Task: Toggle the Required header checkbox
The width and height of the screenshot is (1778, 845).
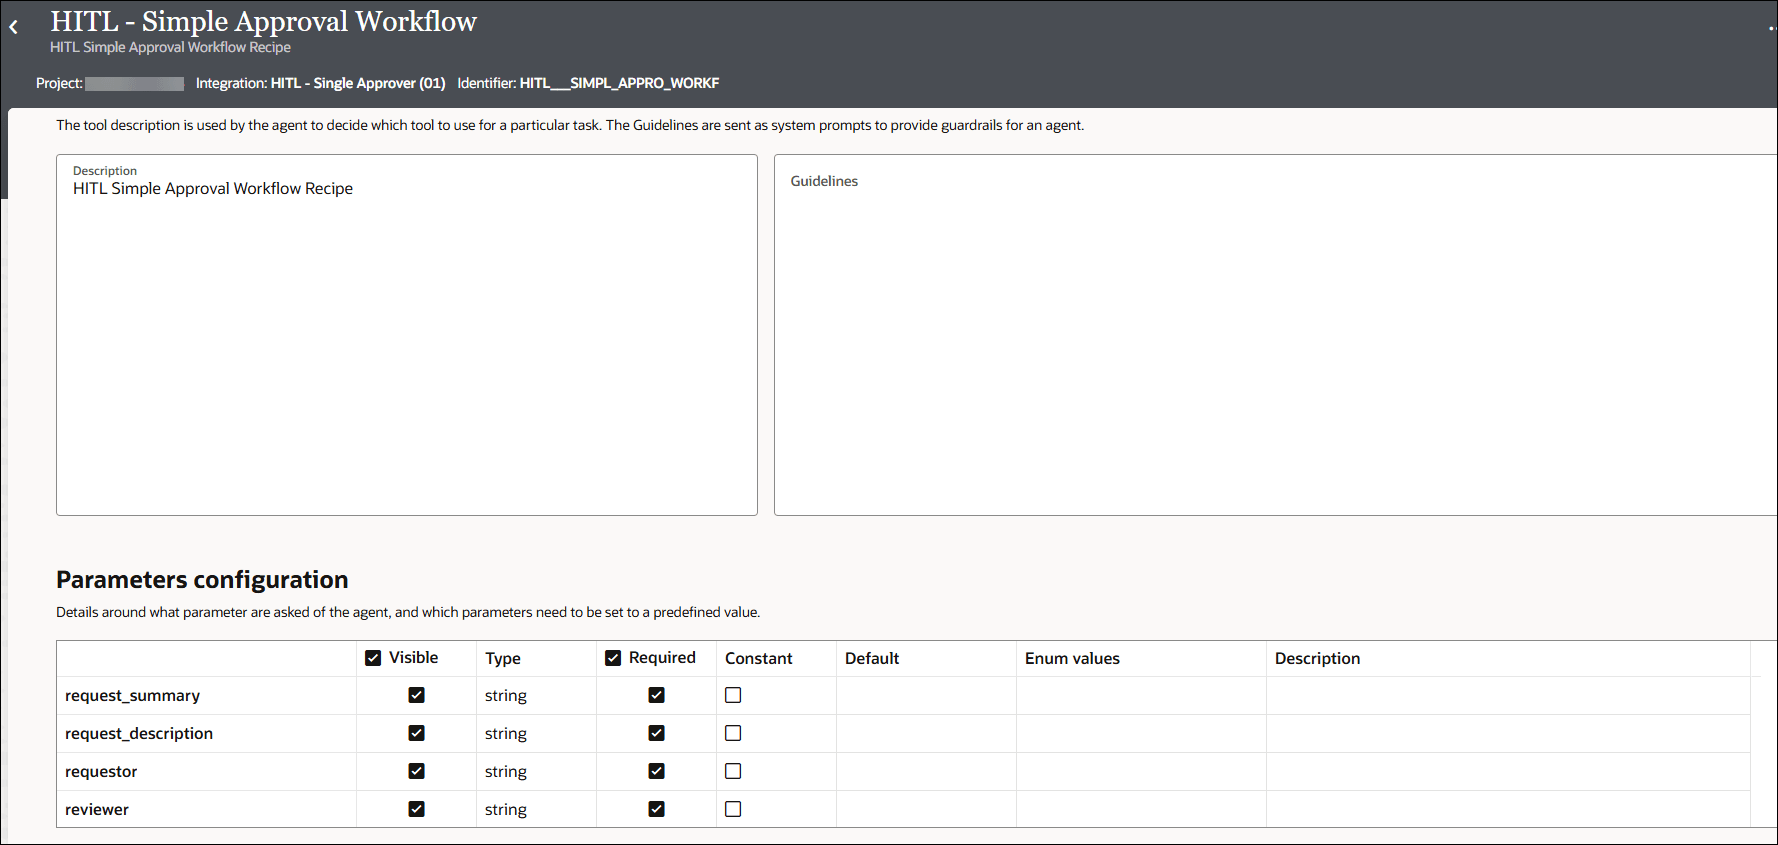Action: (613, 658)
